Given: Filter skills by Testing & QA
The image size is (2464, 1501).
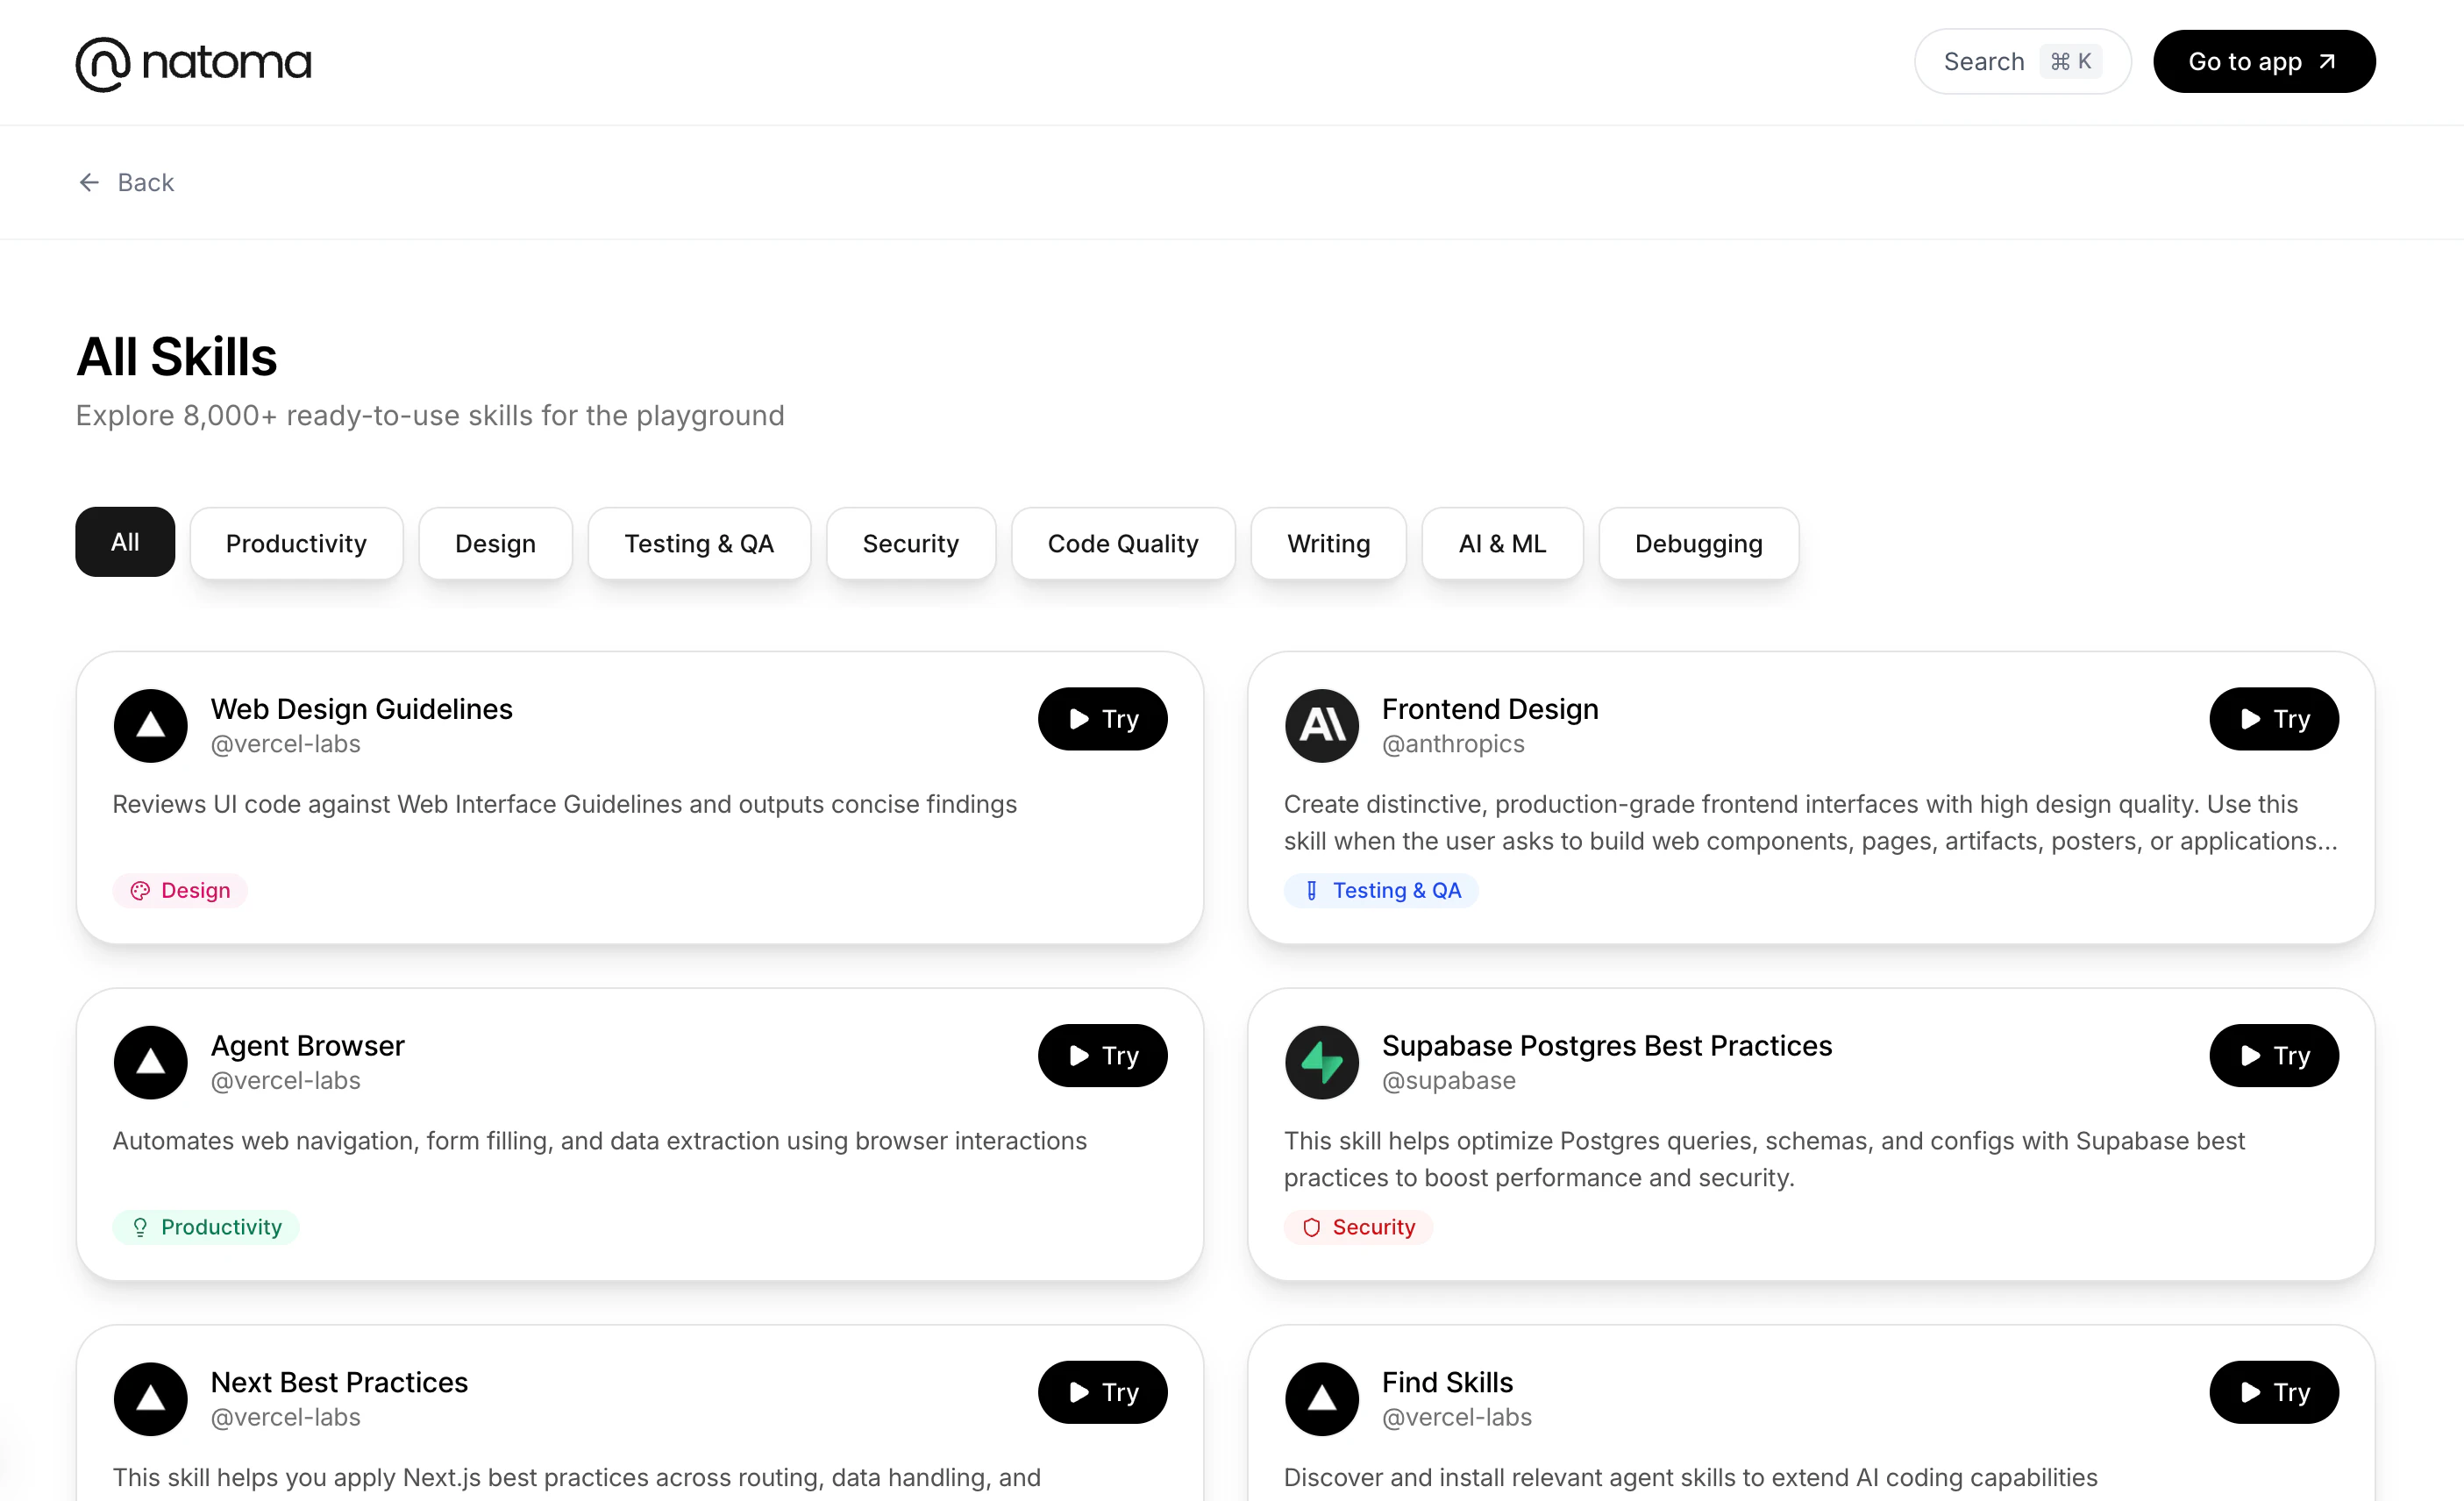Looking at the screenshot, I should 699,543.
